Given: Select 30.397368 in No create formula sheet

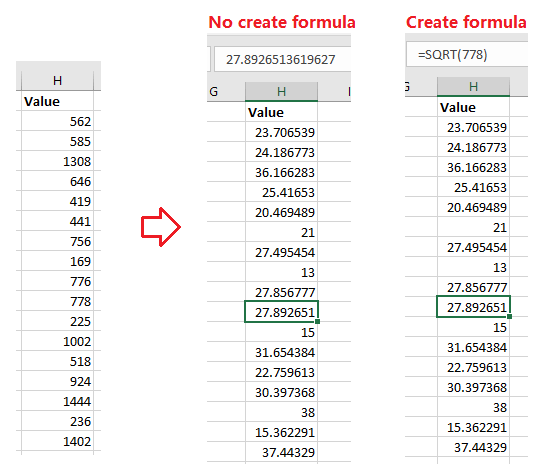Looking at the screenshot, I should (x=281, y=392).
